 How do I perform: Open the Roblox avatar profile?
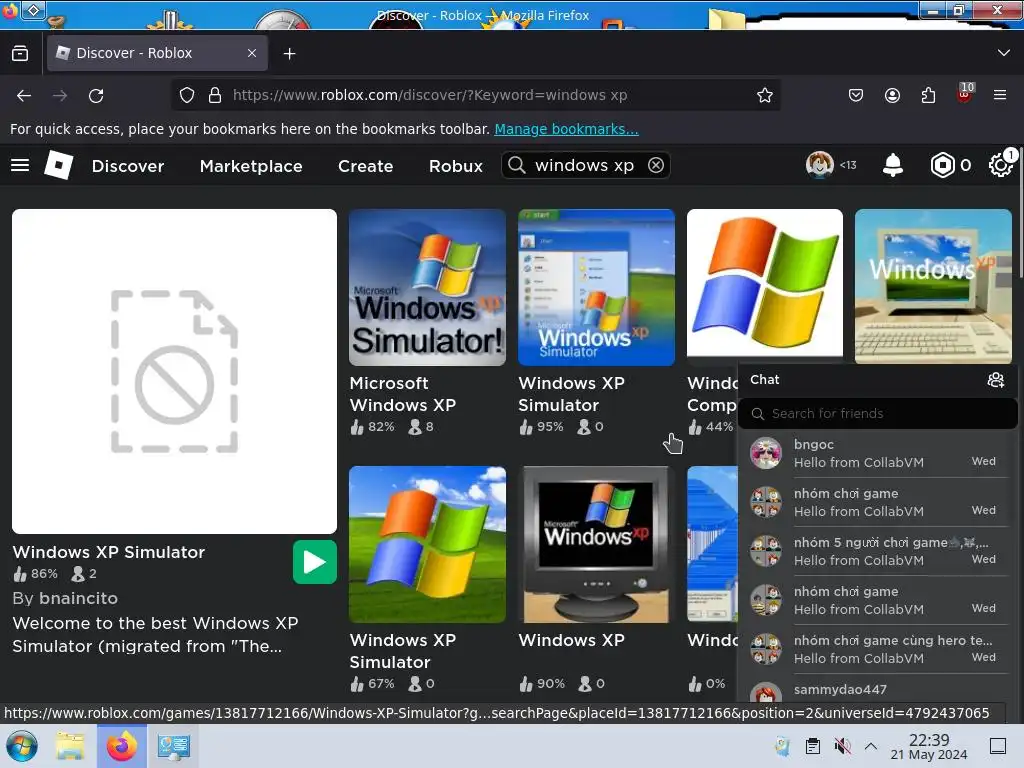(820, 165)
